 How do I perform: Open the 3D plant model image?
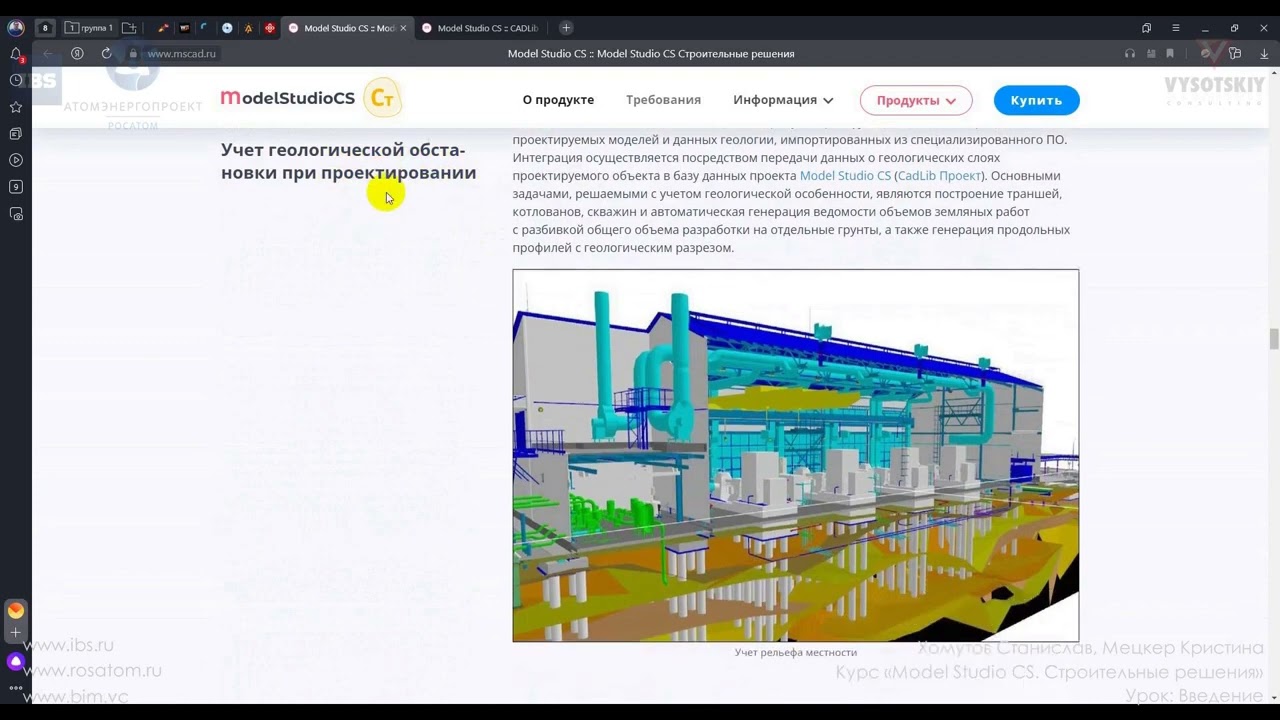pos(796,455)
